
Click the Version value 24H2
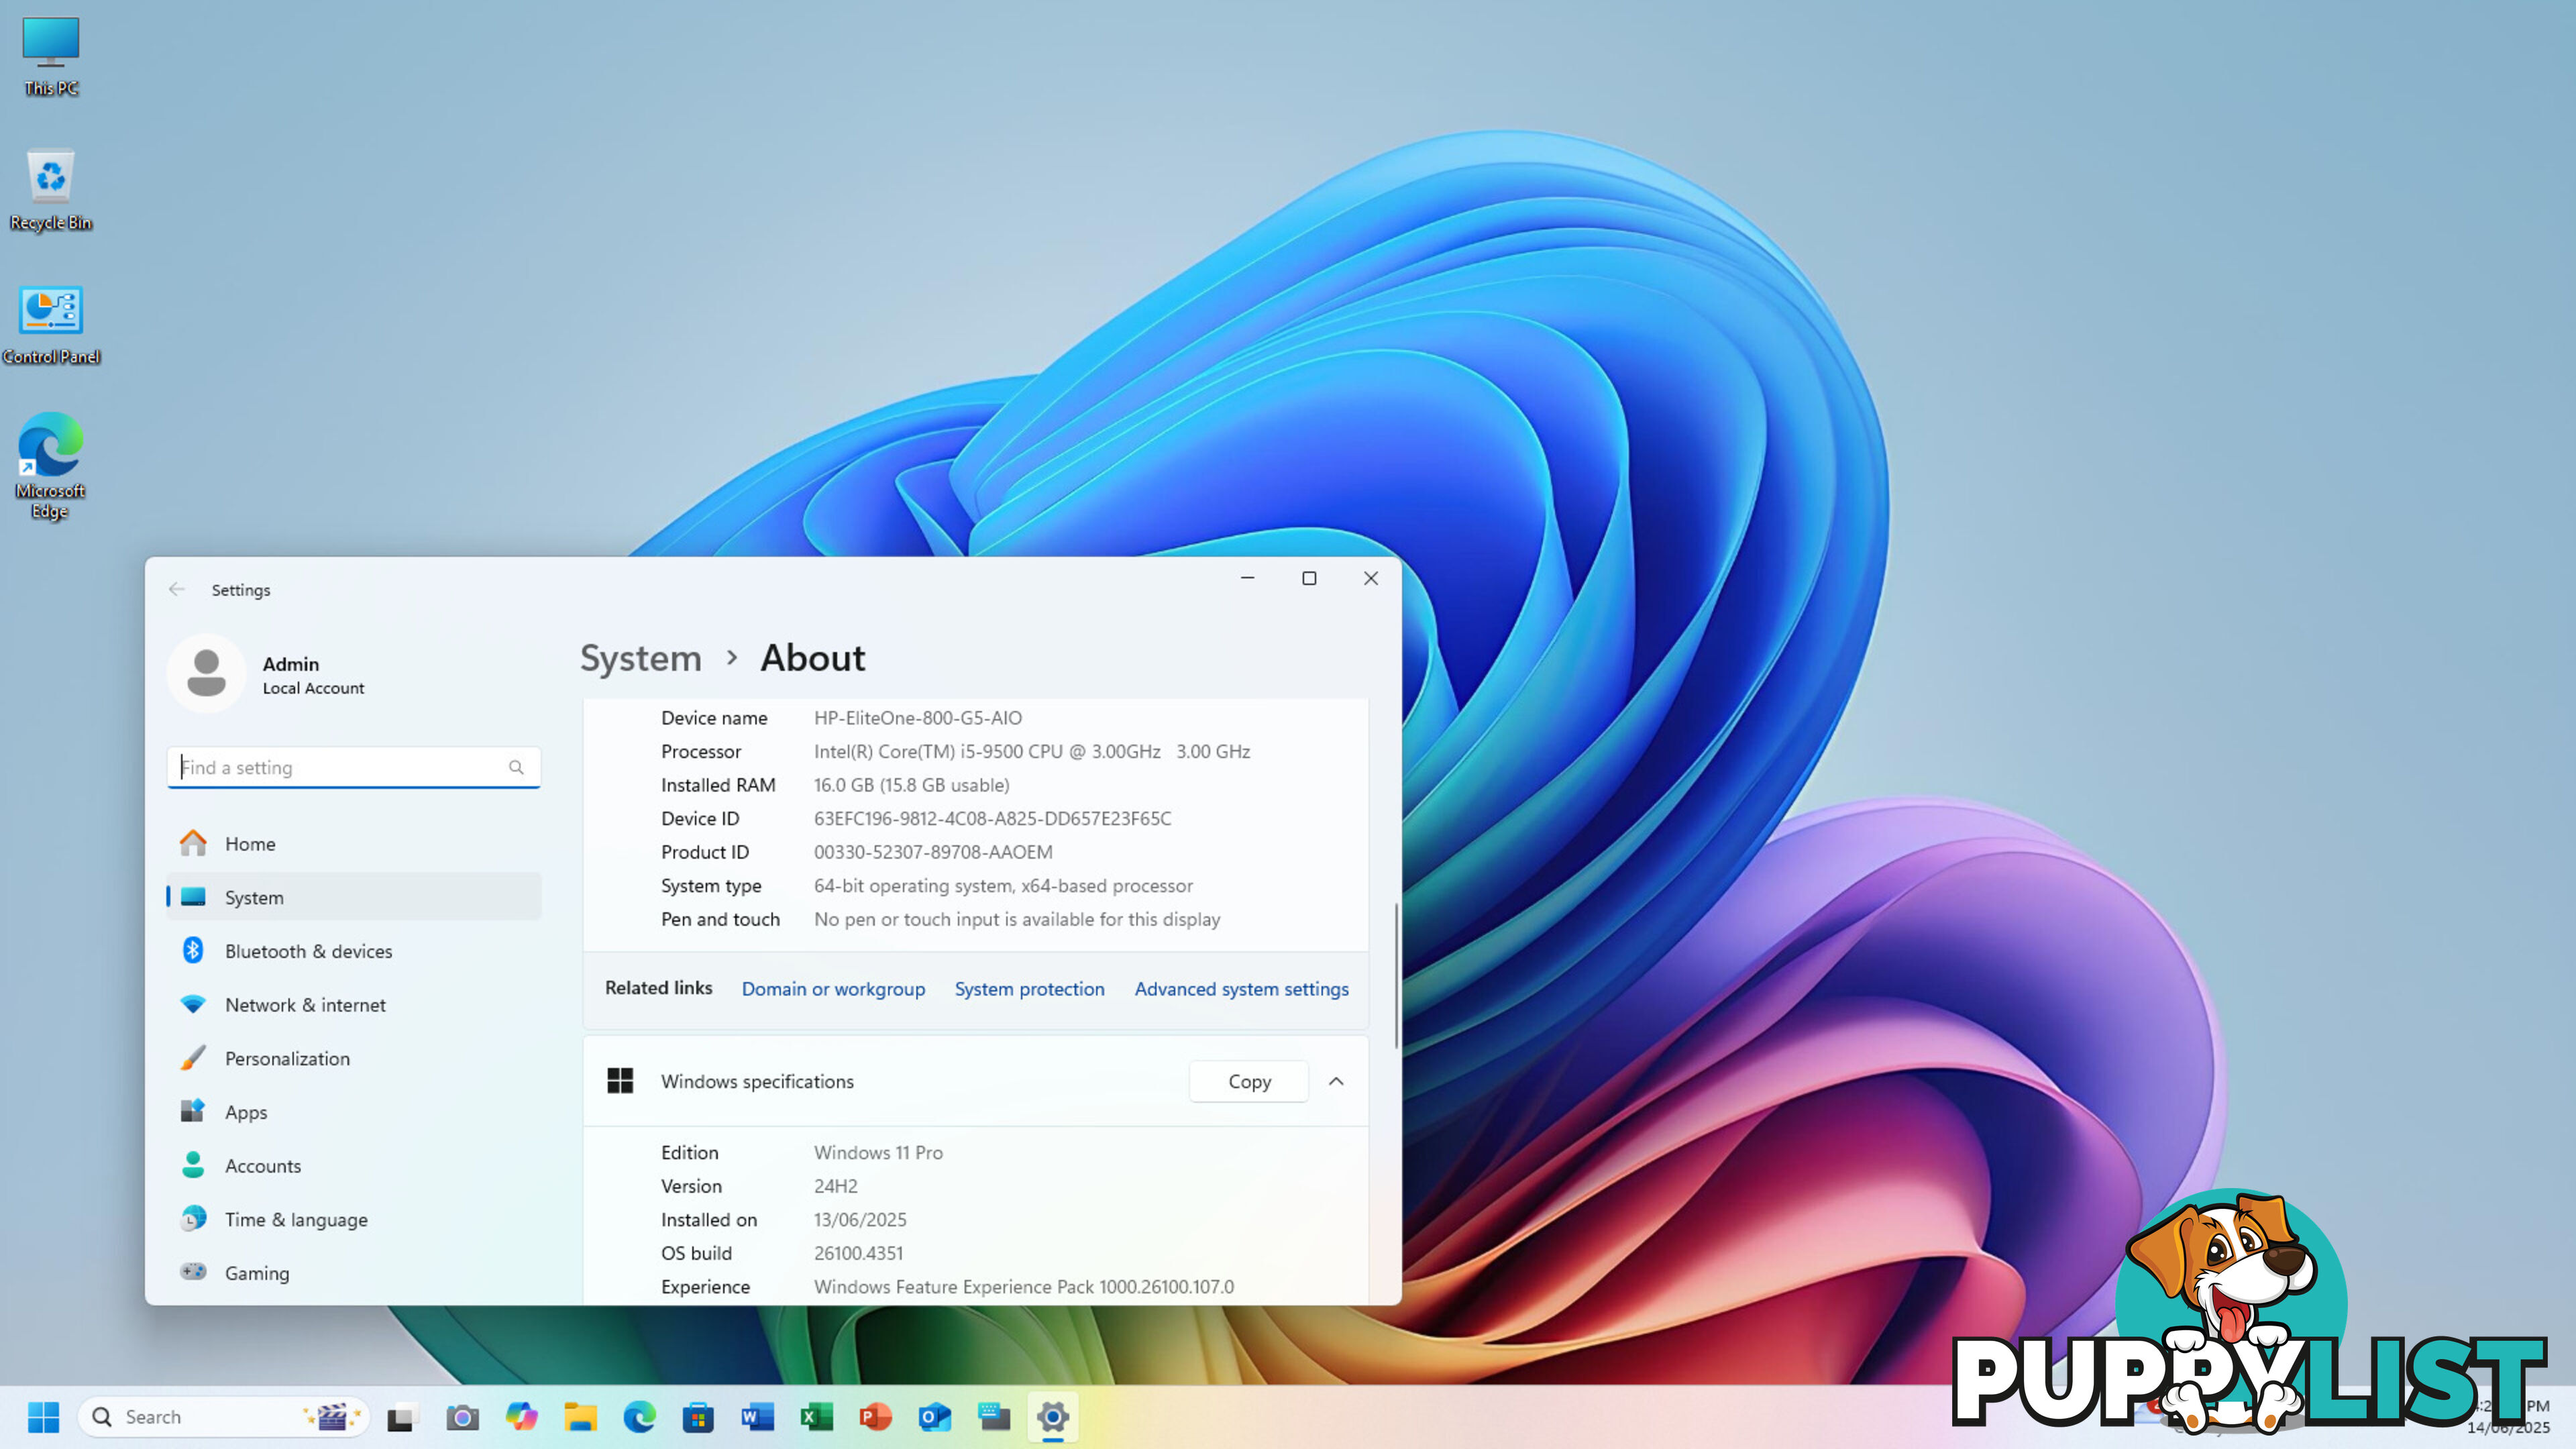[x=835, y=1186]
